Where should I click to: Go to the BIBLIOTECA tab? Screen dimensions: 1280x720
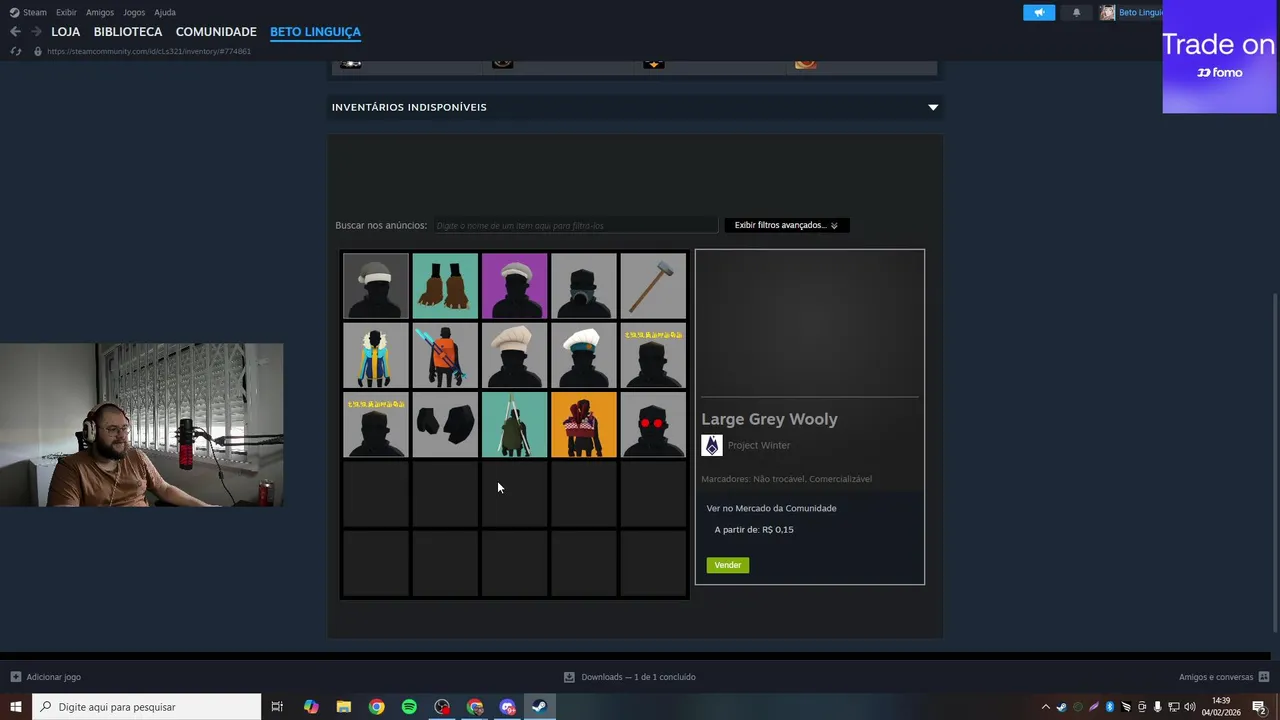tap(128, 32)
